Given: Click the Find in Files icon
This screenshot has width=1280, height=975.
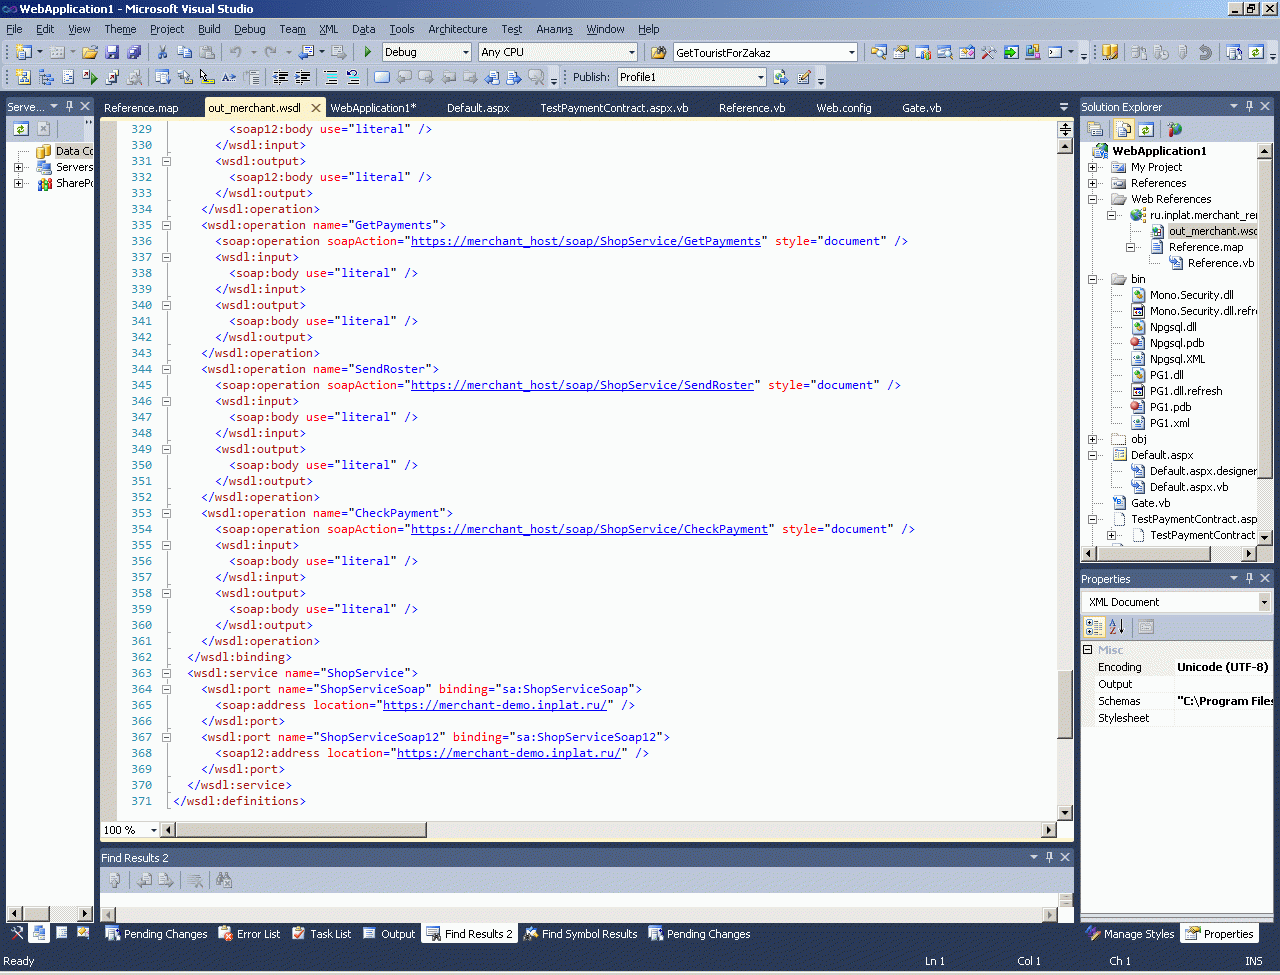Looking at the screenshot, I should (659, 52).
